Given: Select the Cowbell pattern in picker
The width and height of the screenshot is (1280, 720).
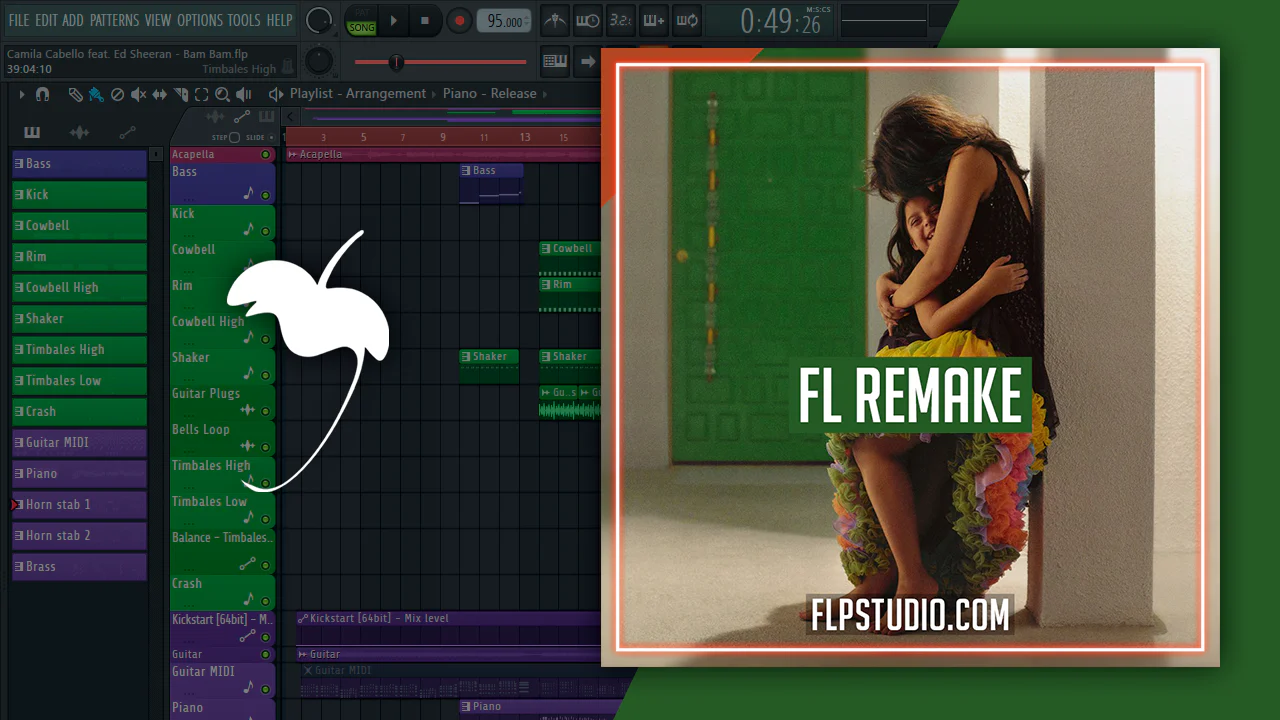Looking at the screenshot, I should coord(79,226).
